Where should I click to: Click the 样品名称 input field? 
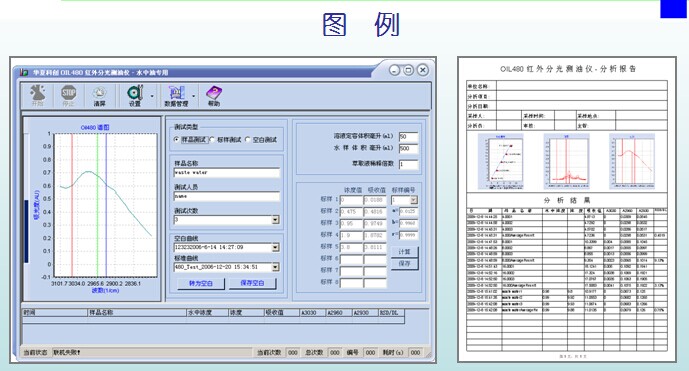(x=227, y=173)
